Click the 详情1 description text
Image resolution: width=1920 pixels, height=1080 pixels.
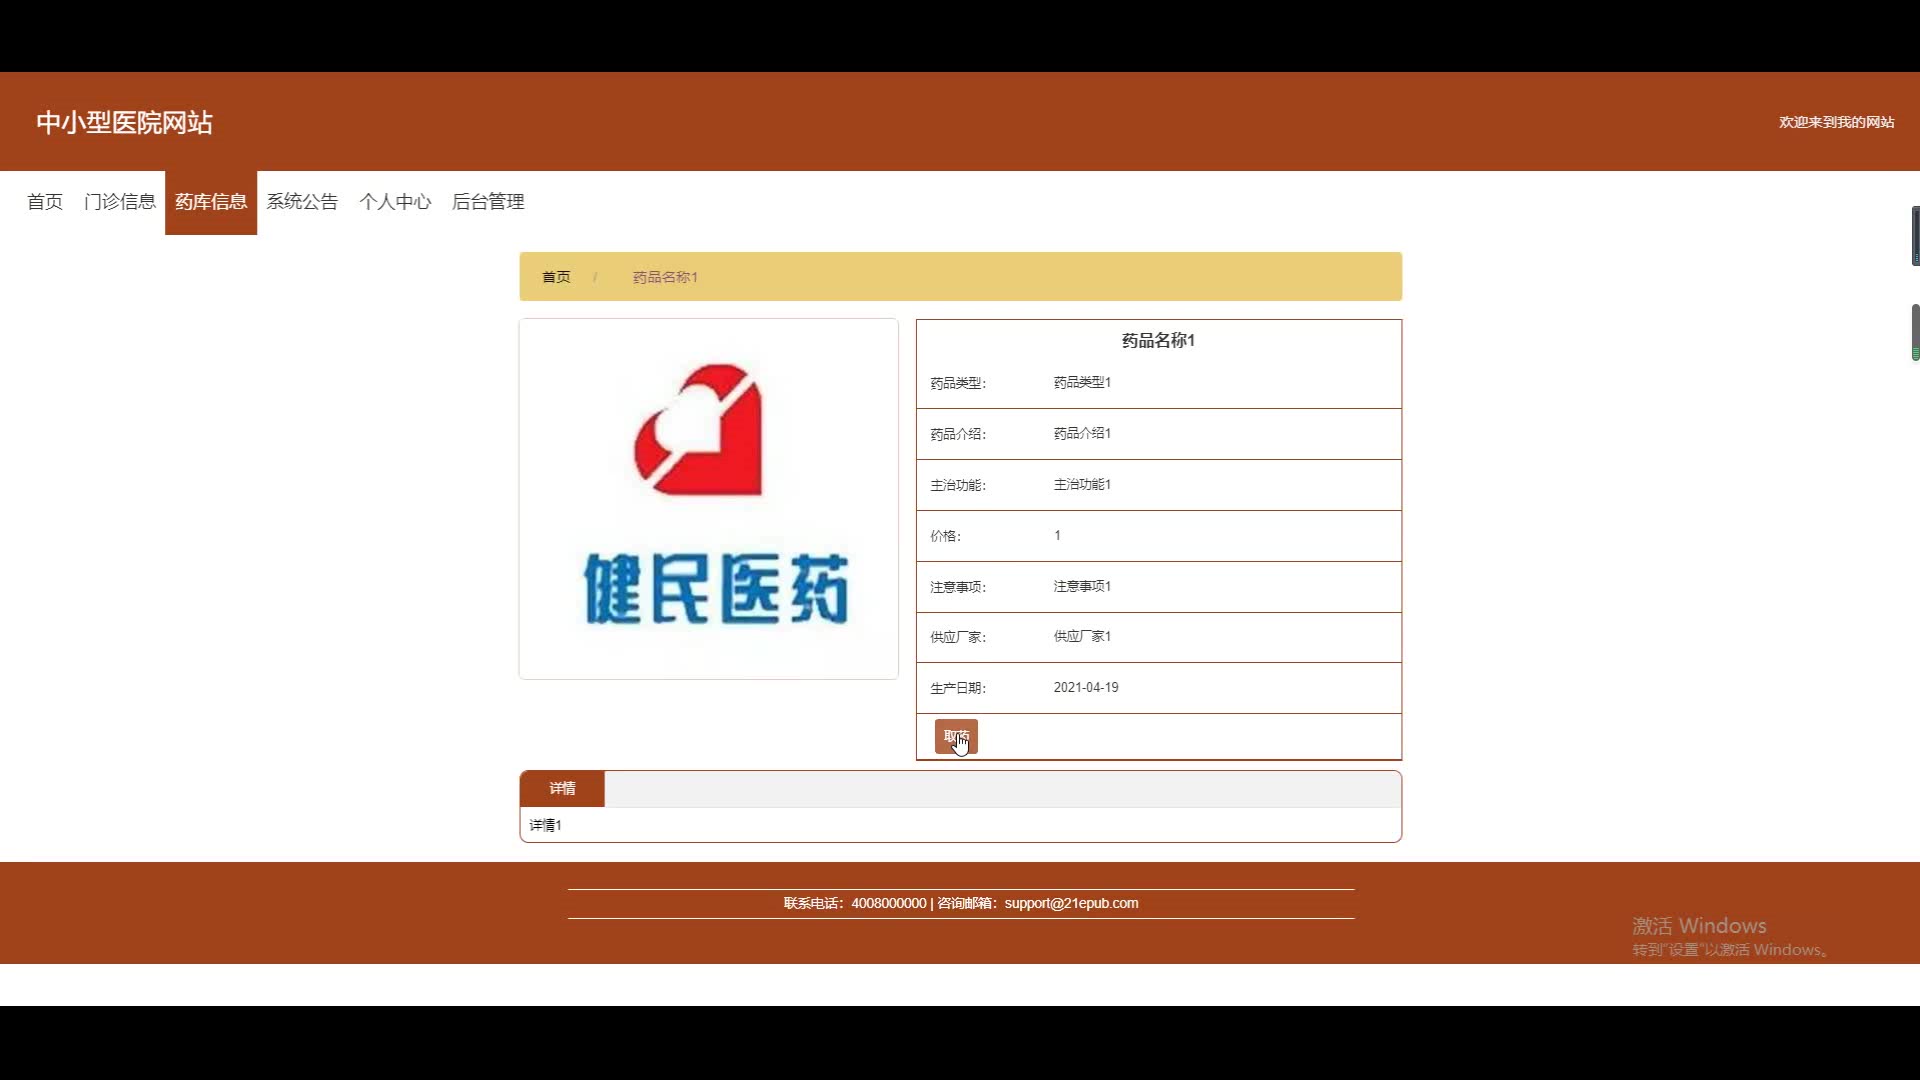point(545,826)
